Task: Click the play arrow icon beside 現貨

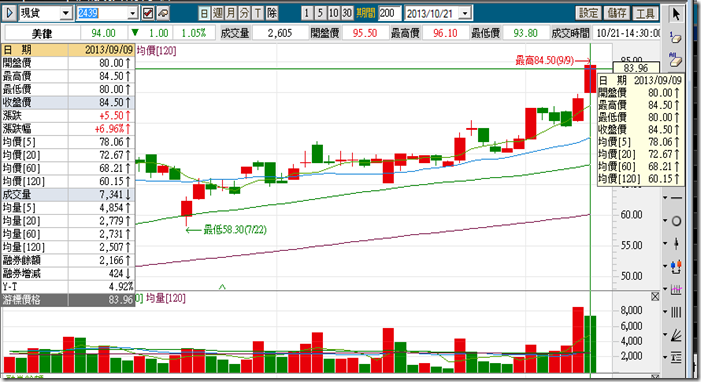Action: click(10, 13)
